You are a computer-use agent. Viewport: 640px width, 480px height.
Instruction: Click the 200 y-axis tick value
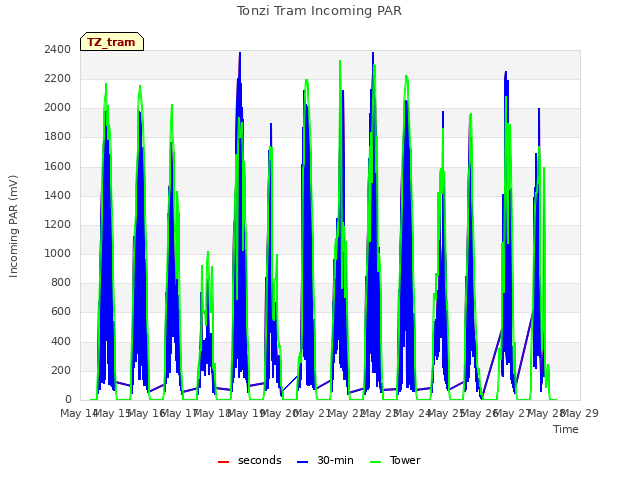(x=61, y=370)
